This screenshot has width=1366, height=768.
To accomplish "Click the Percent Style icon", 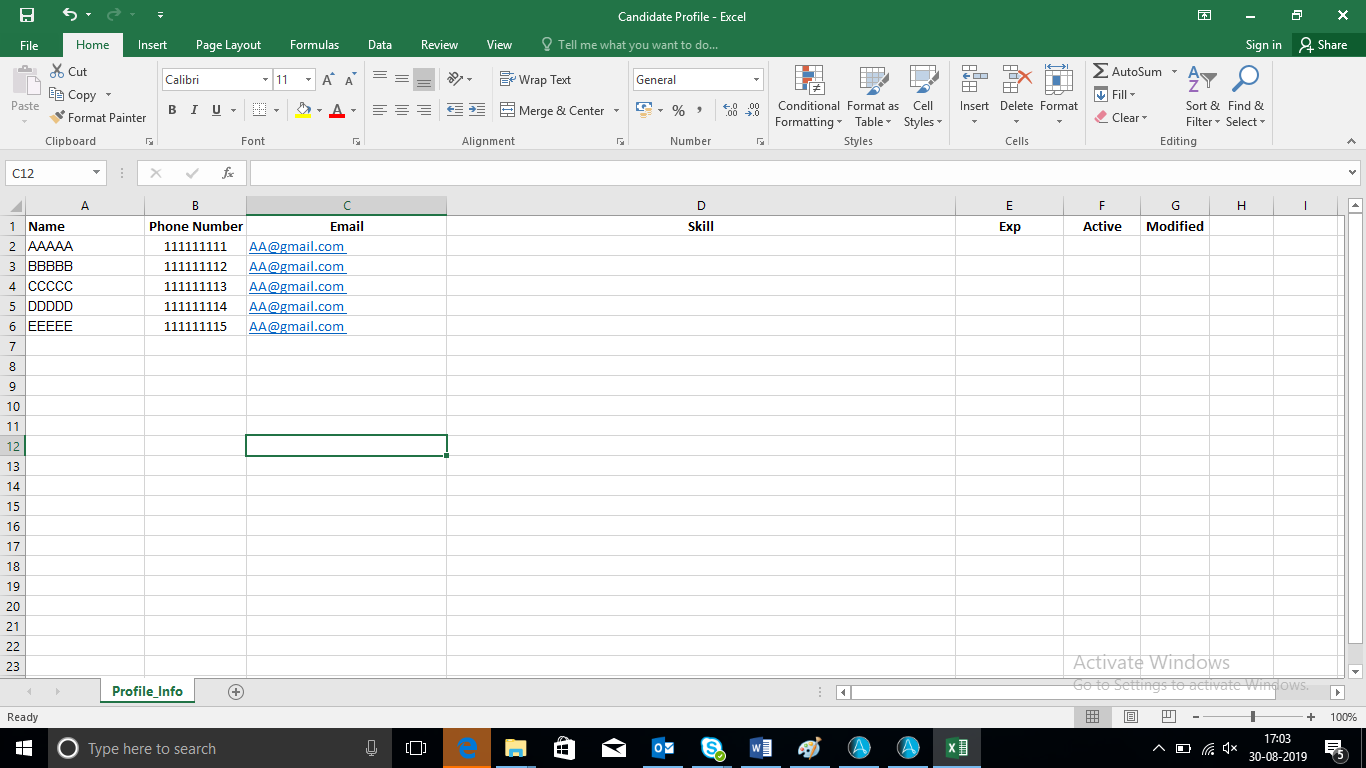I will click(678, 111).
